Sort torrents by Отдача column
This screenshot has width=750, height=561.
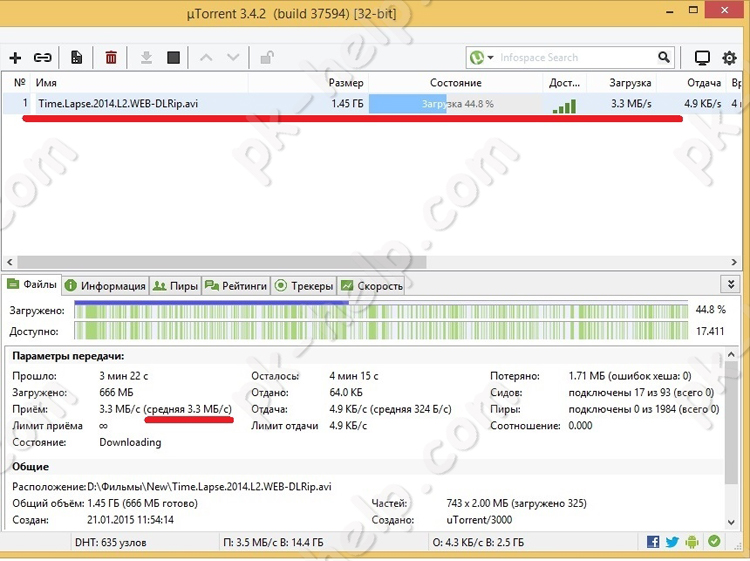coord(691,83)
